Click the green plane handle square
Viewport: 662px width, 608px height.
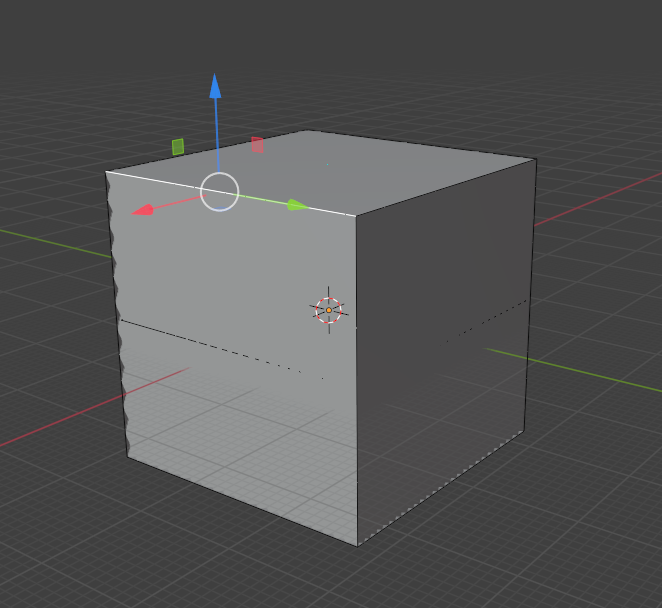tap(178, 147)
